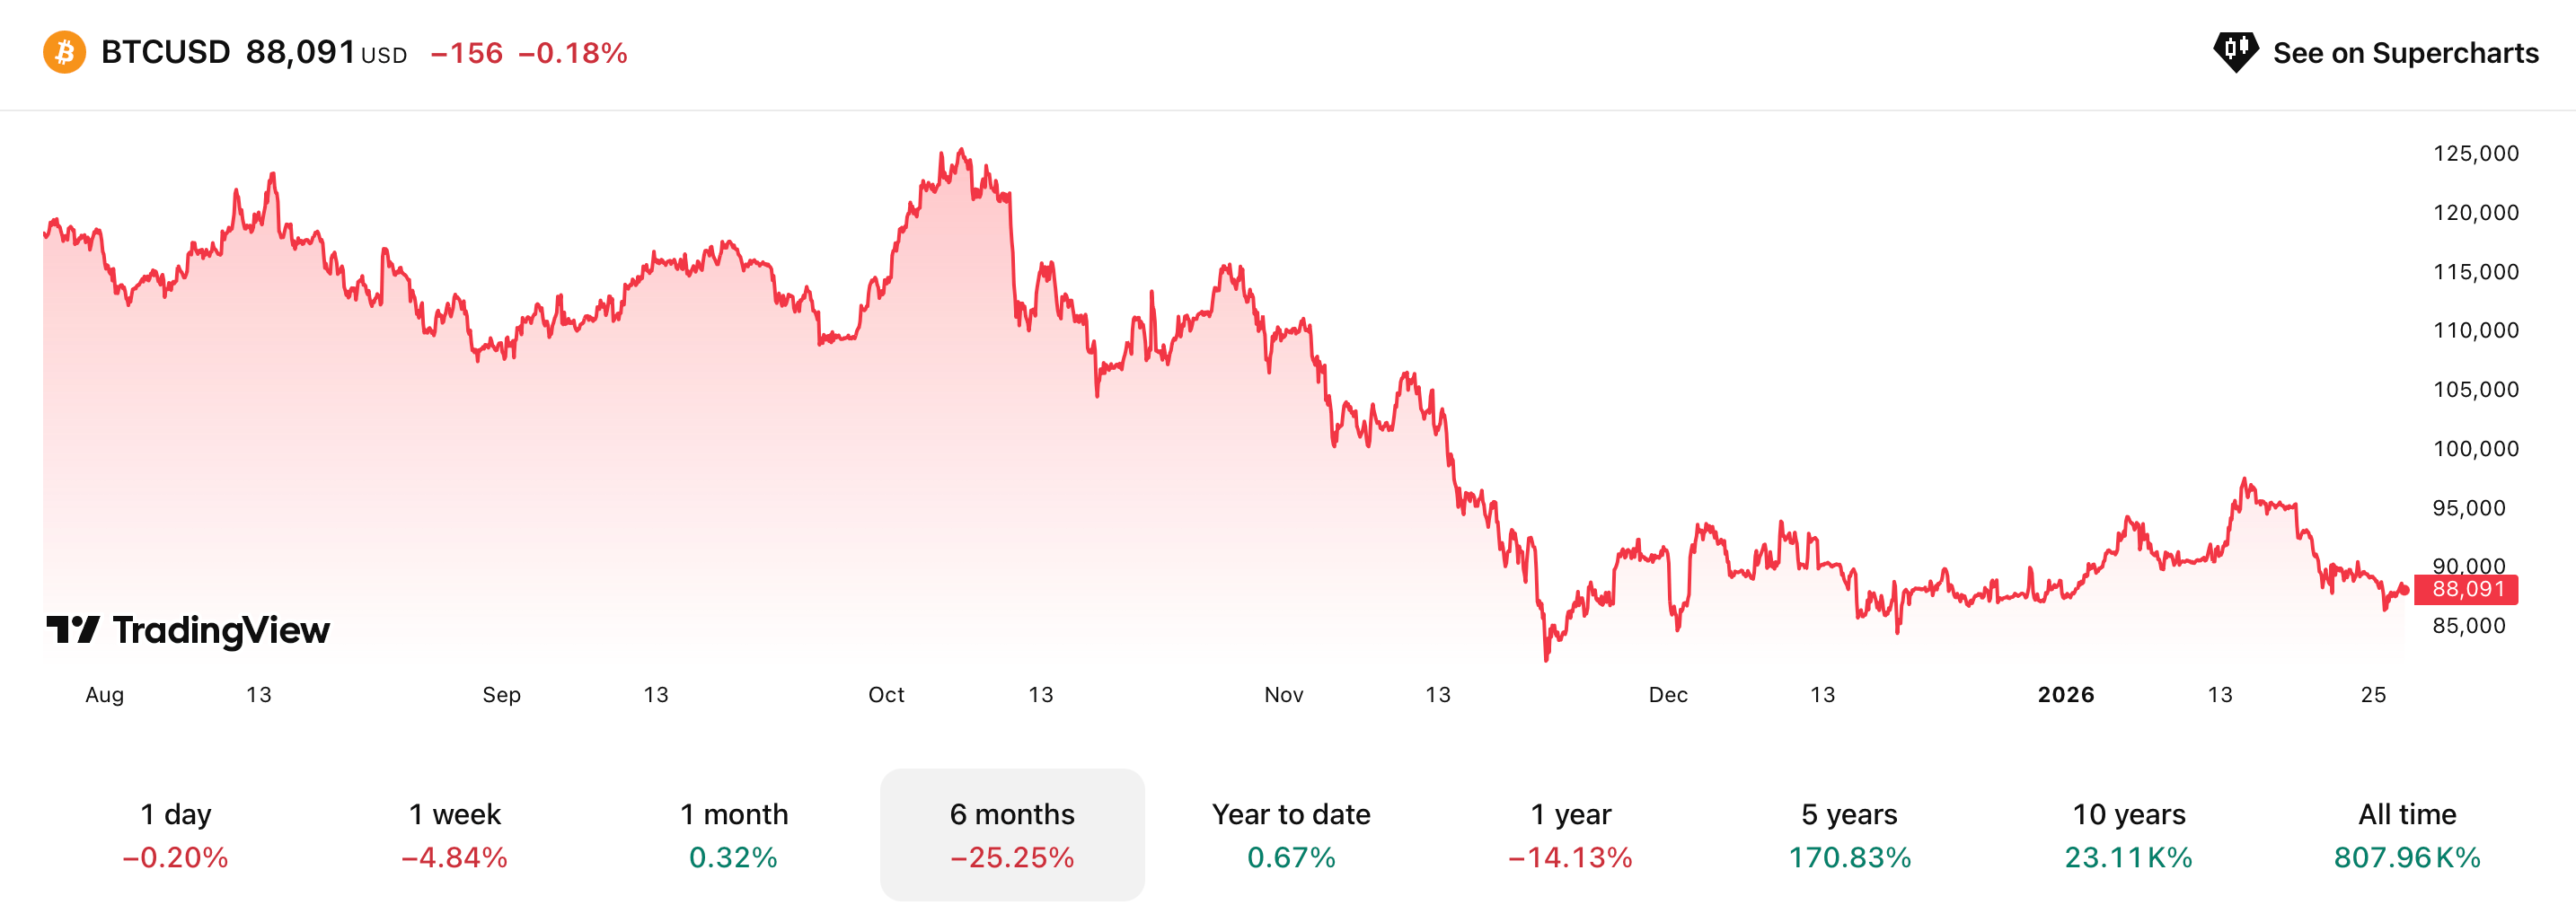Click the orange Bitcoin logo icon
Screen dimensions: 2576x914
(64, 52)
